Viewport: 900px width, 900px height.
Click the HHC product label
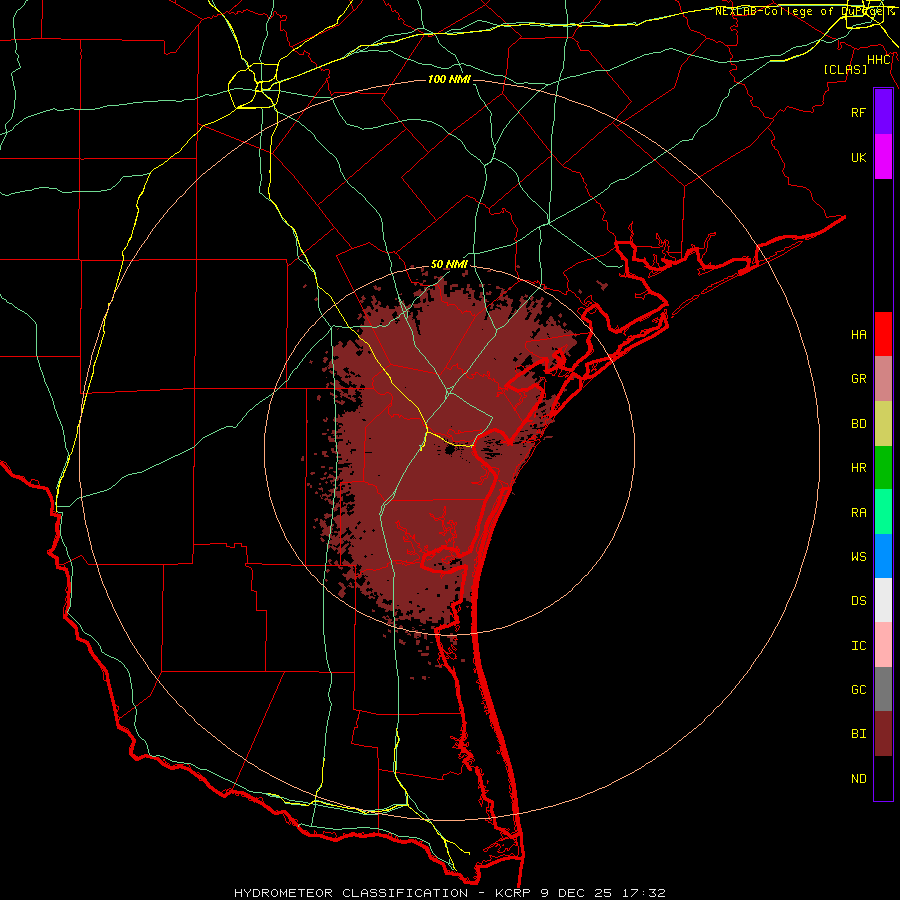[x=879, y=60]
